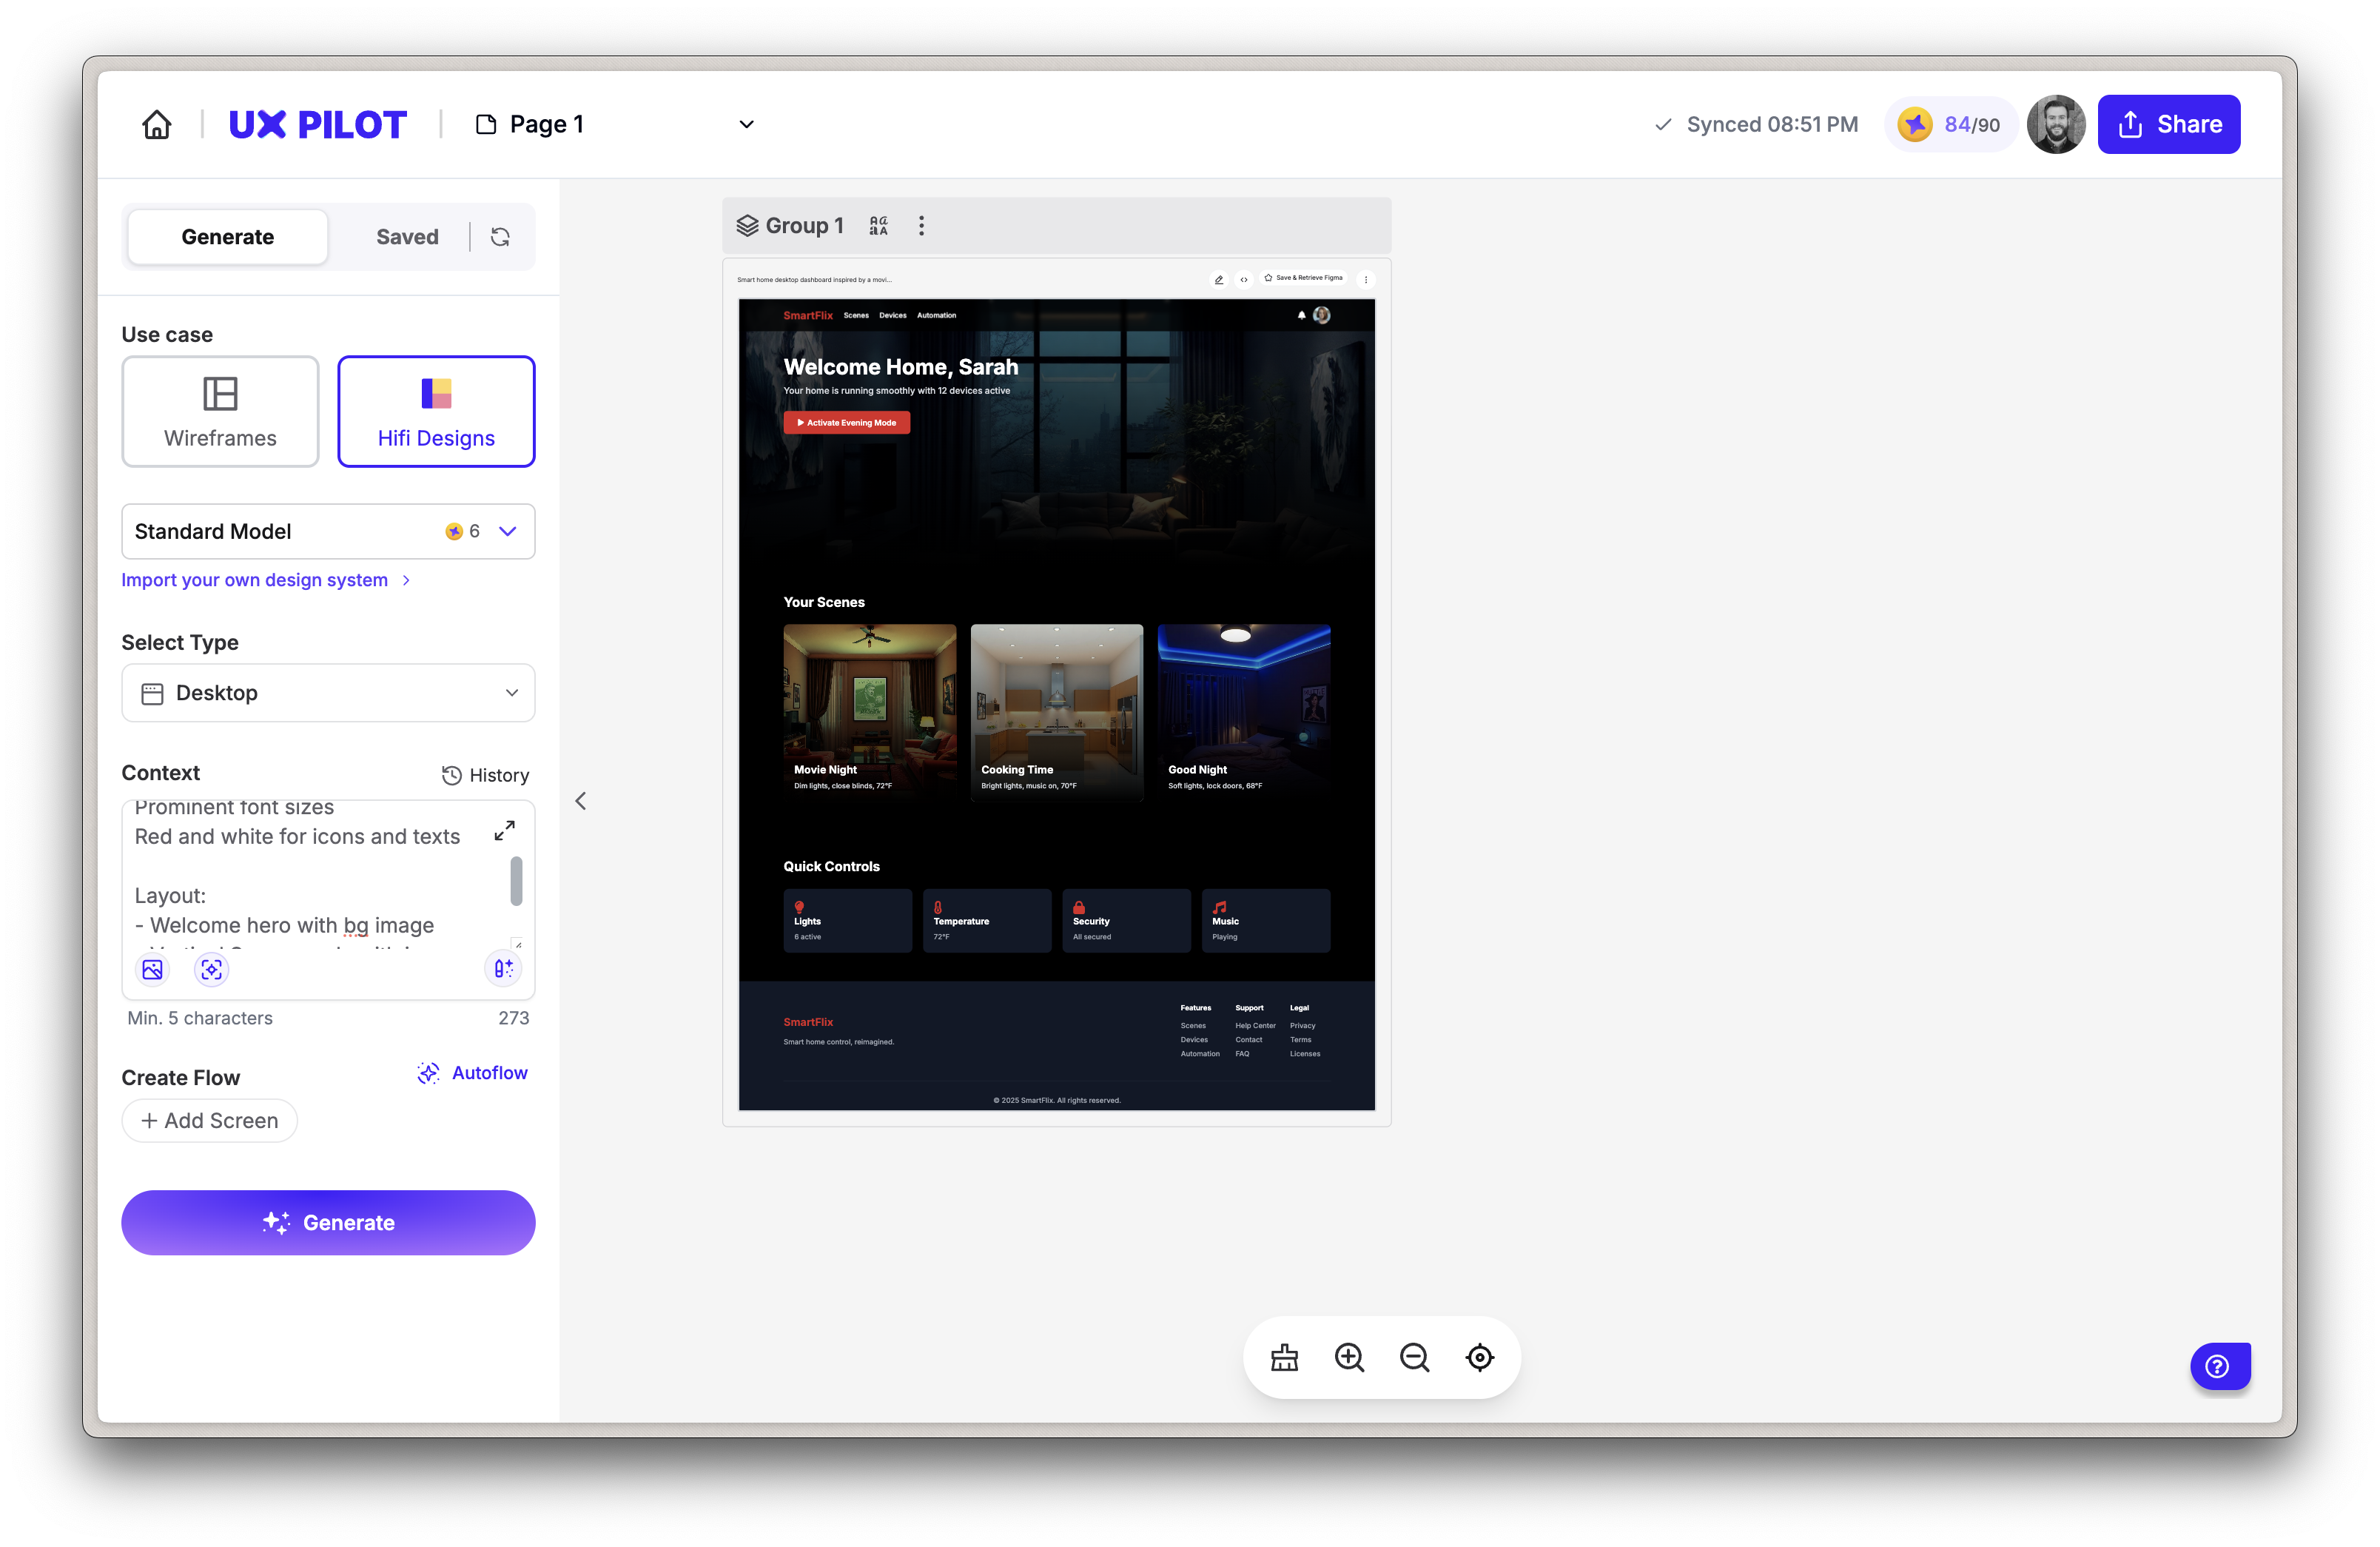2380x1547 pixels.
Task: Expand the Page 1 selector
Action: (x=746, y=124)
